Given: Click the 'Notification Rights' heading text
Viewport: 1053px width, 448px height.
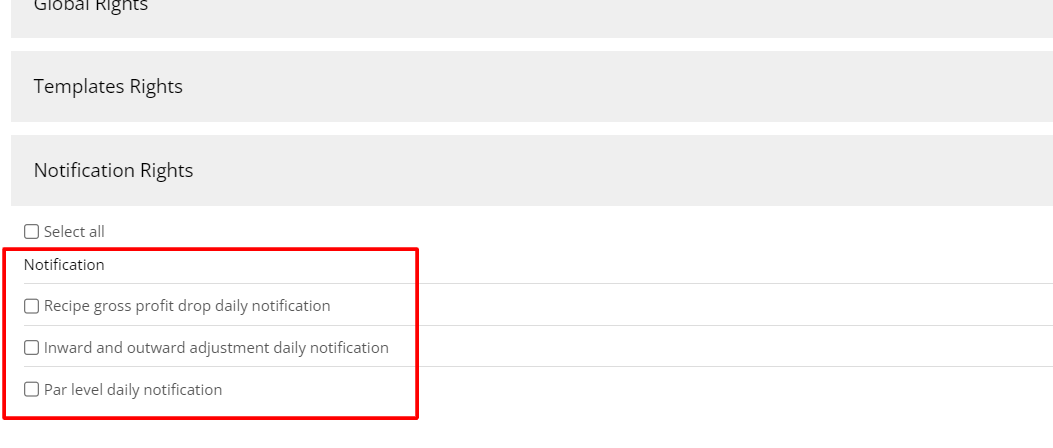Looking at the screenshot, I should click(113, 171).
